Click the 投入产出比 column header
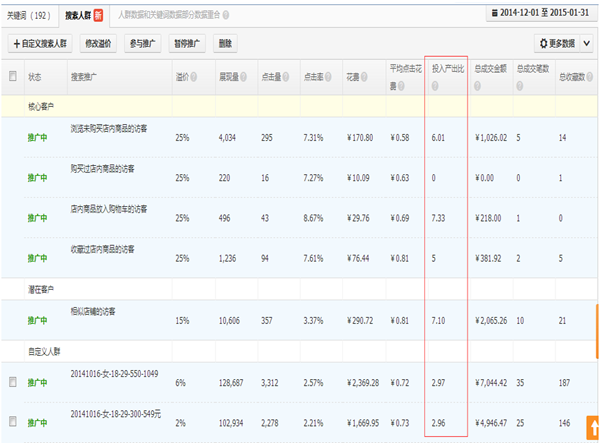This screenshot has width=600, height=445. [x=448, y=68]
